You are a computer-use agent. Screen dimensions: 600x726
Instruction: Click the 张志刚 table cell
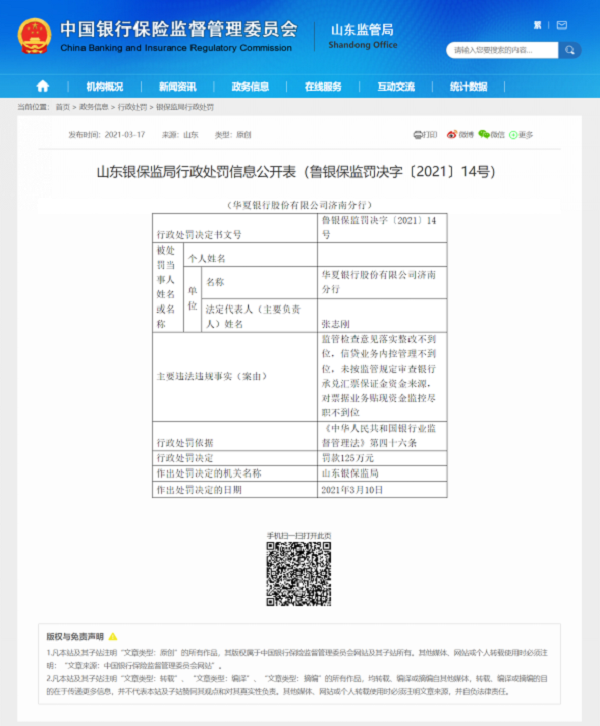(x=382, y=315)
